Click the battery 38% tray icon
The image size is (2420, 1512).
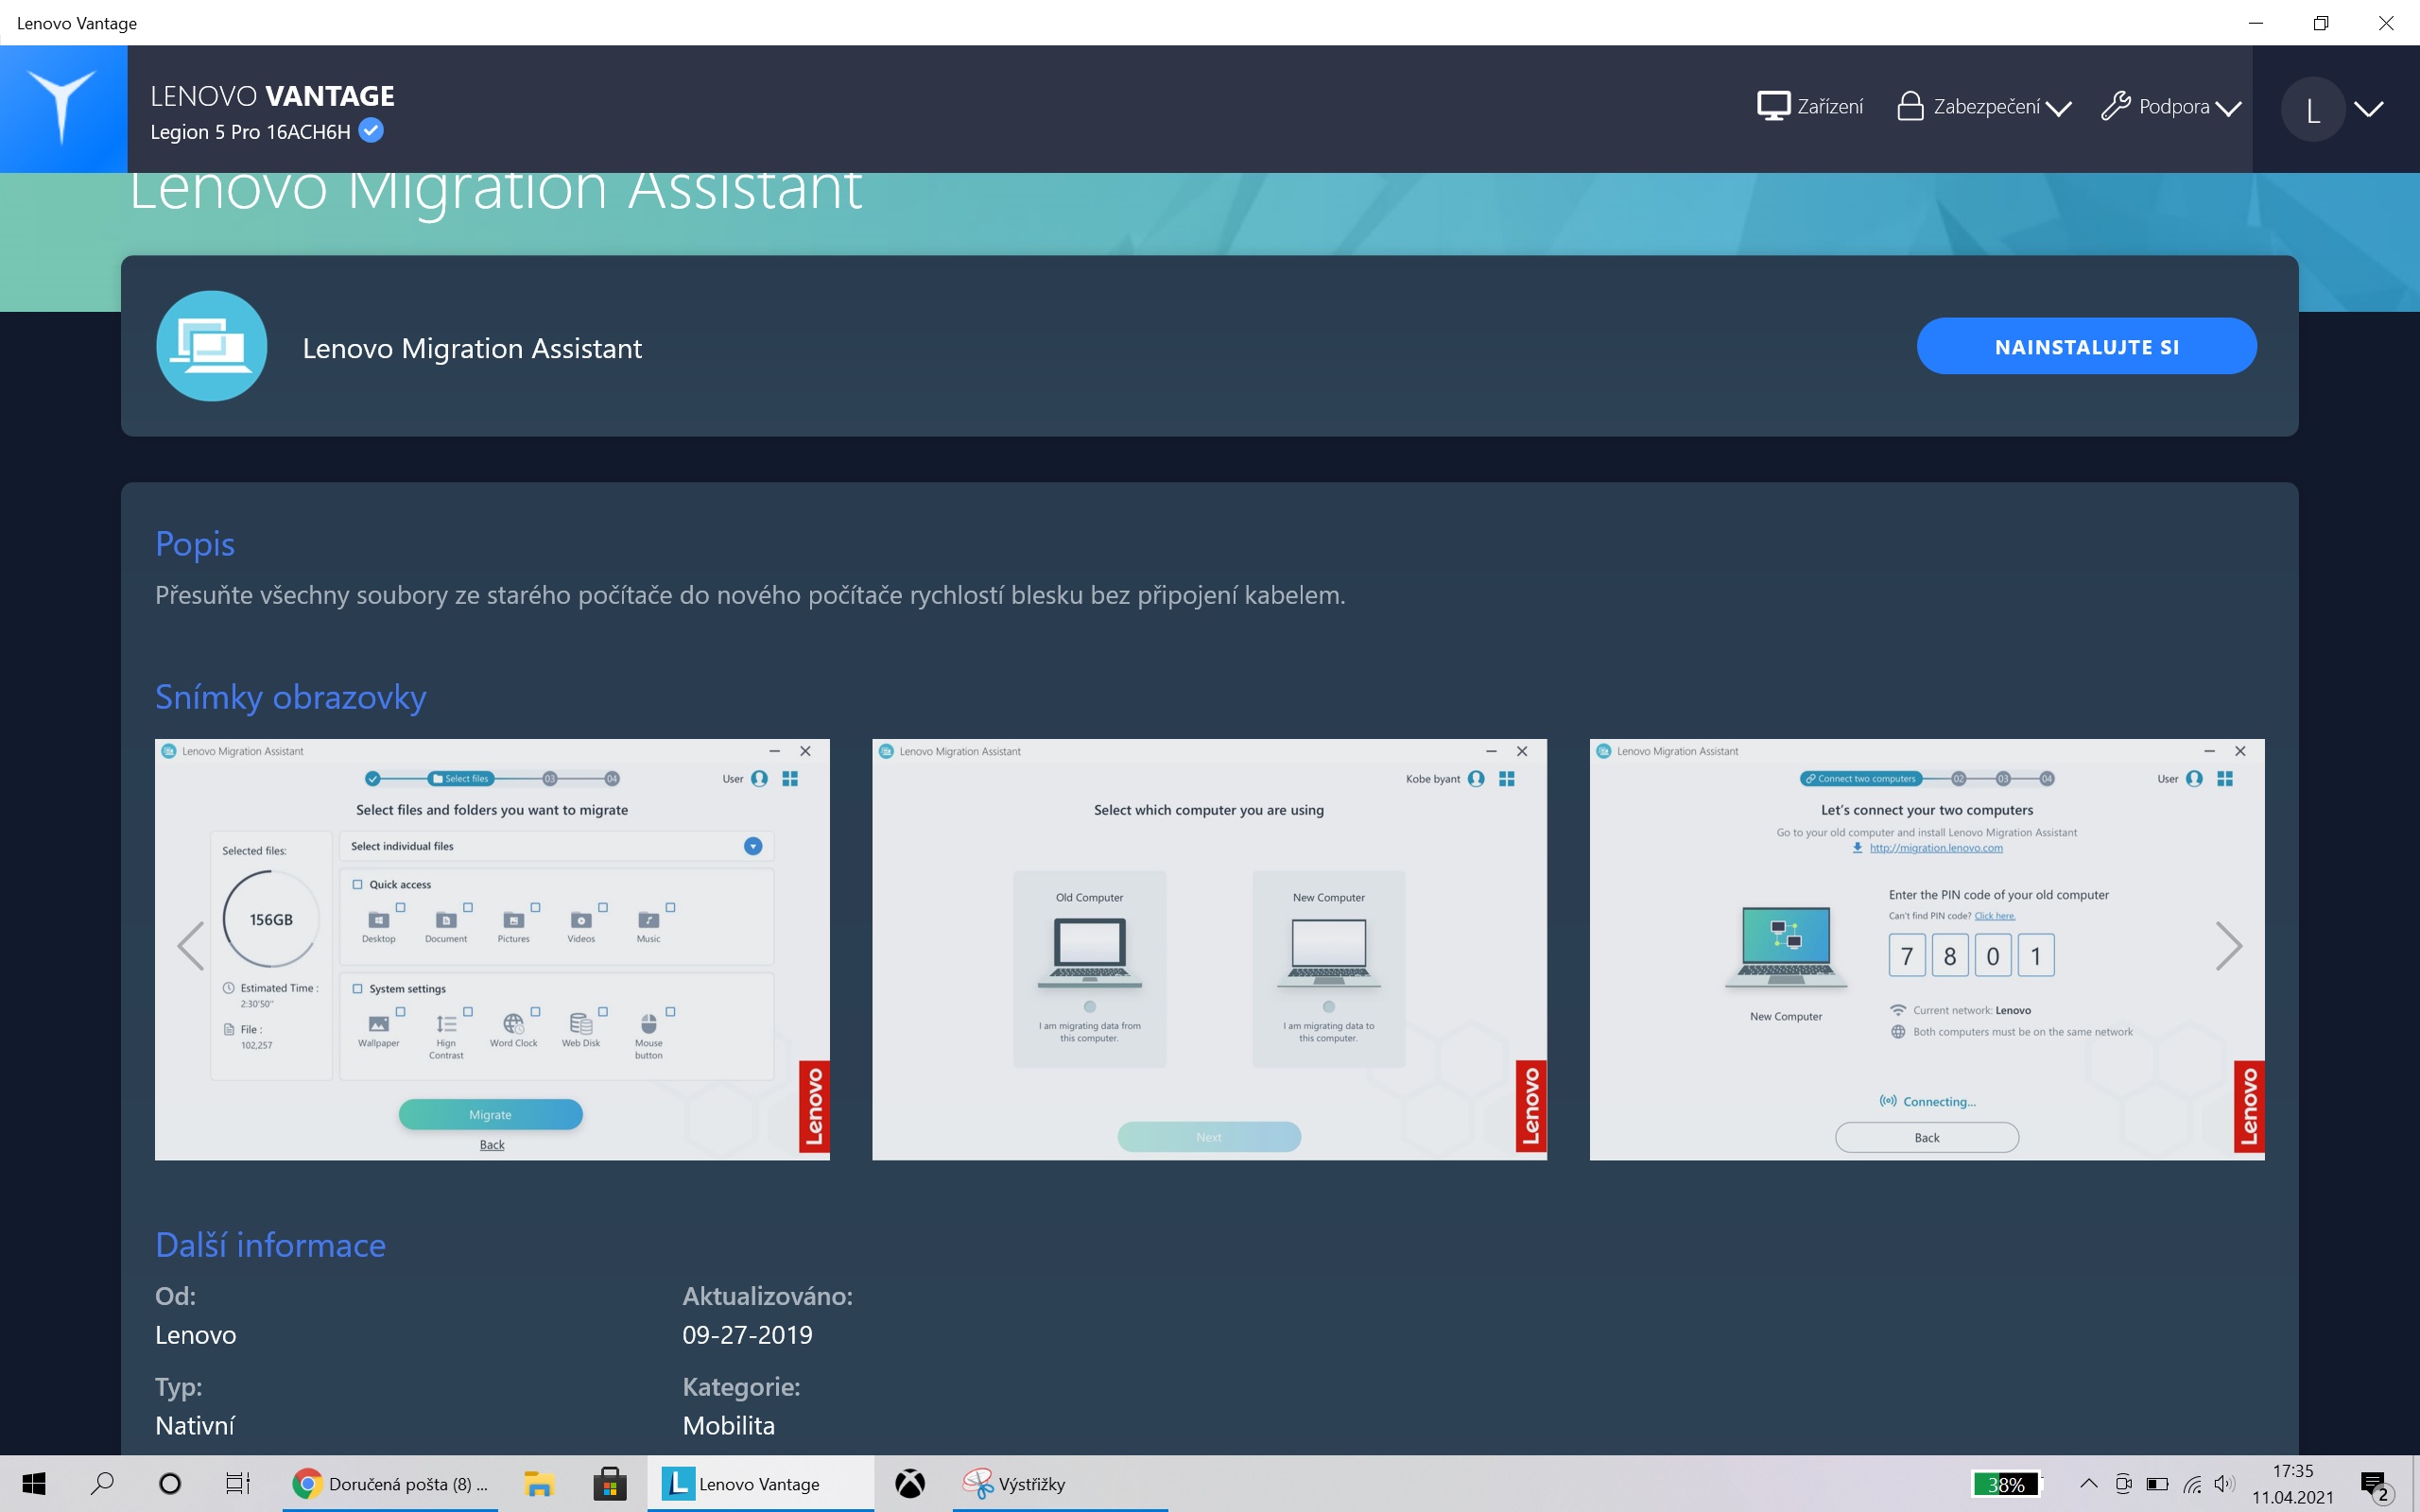(x=2005, y=1483)
